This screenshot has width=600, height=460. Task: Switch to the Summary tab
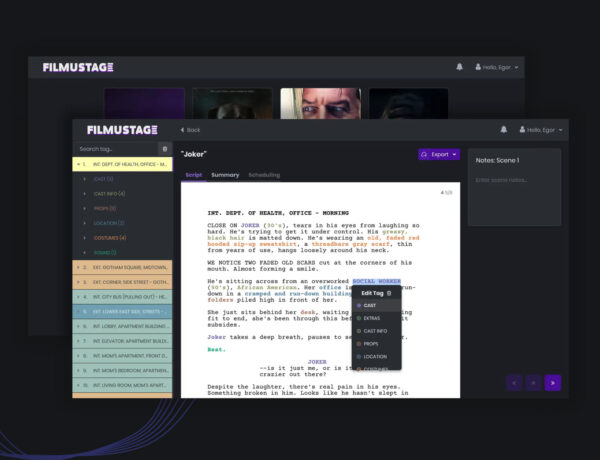(x=225, y=175)
